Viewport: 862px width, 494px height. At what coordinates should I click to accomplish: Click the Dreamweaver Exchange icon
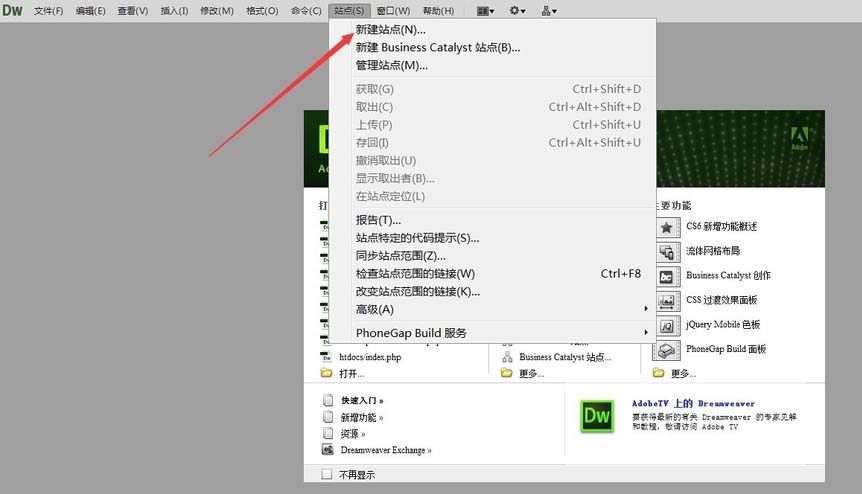point(328,449)
